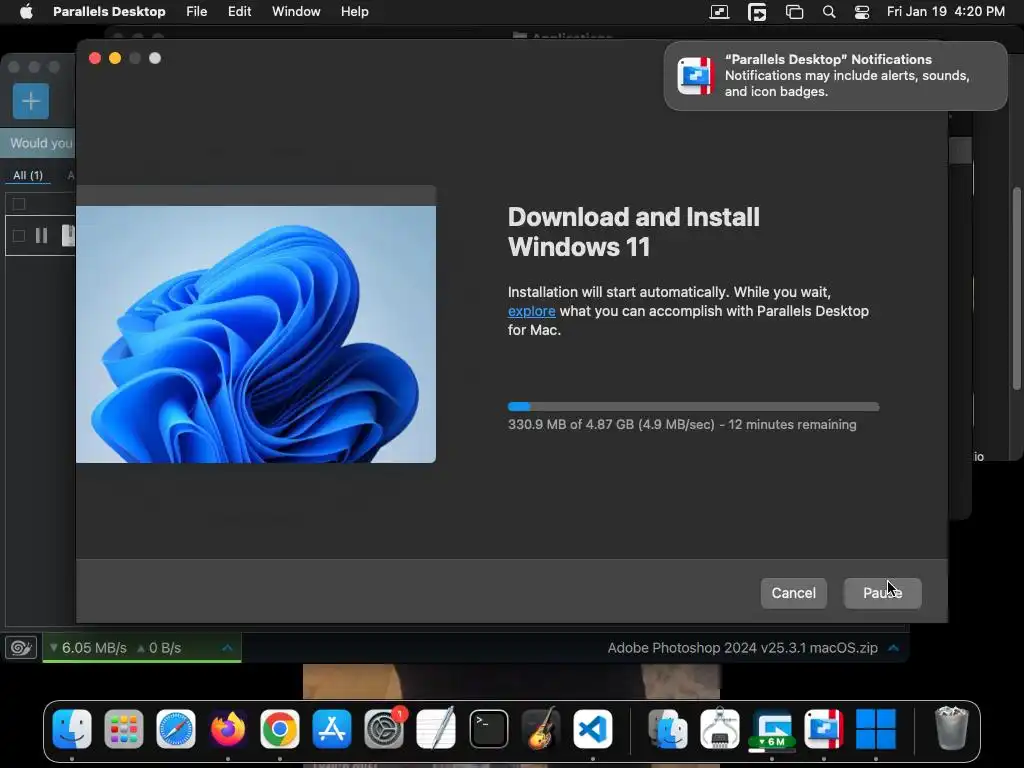Image resolution: width=1024 pixels, height=768 pixels.
Task: Click the 0 B/s upload speed
Action: (x=165, y=648)
